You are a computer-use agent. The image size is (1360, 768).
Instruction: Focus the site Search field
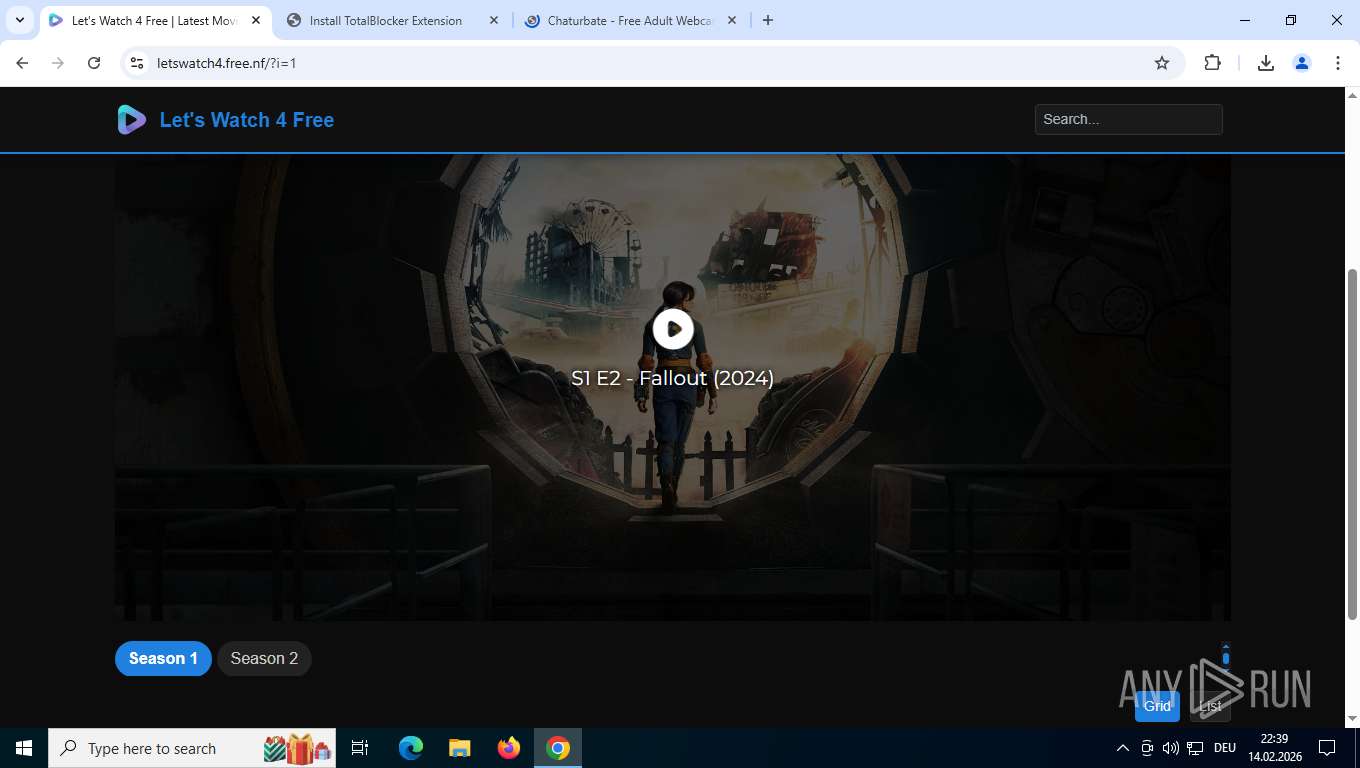click(x=1128, y=119)
